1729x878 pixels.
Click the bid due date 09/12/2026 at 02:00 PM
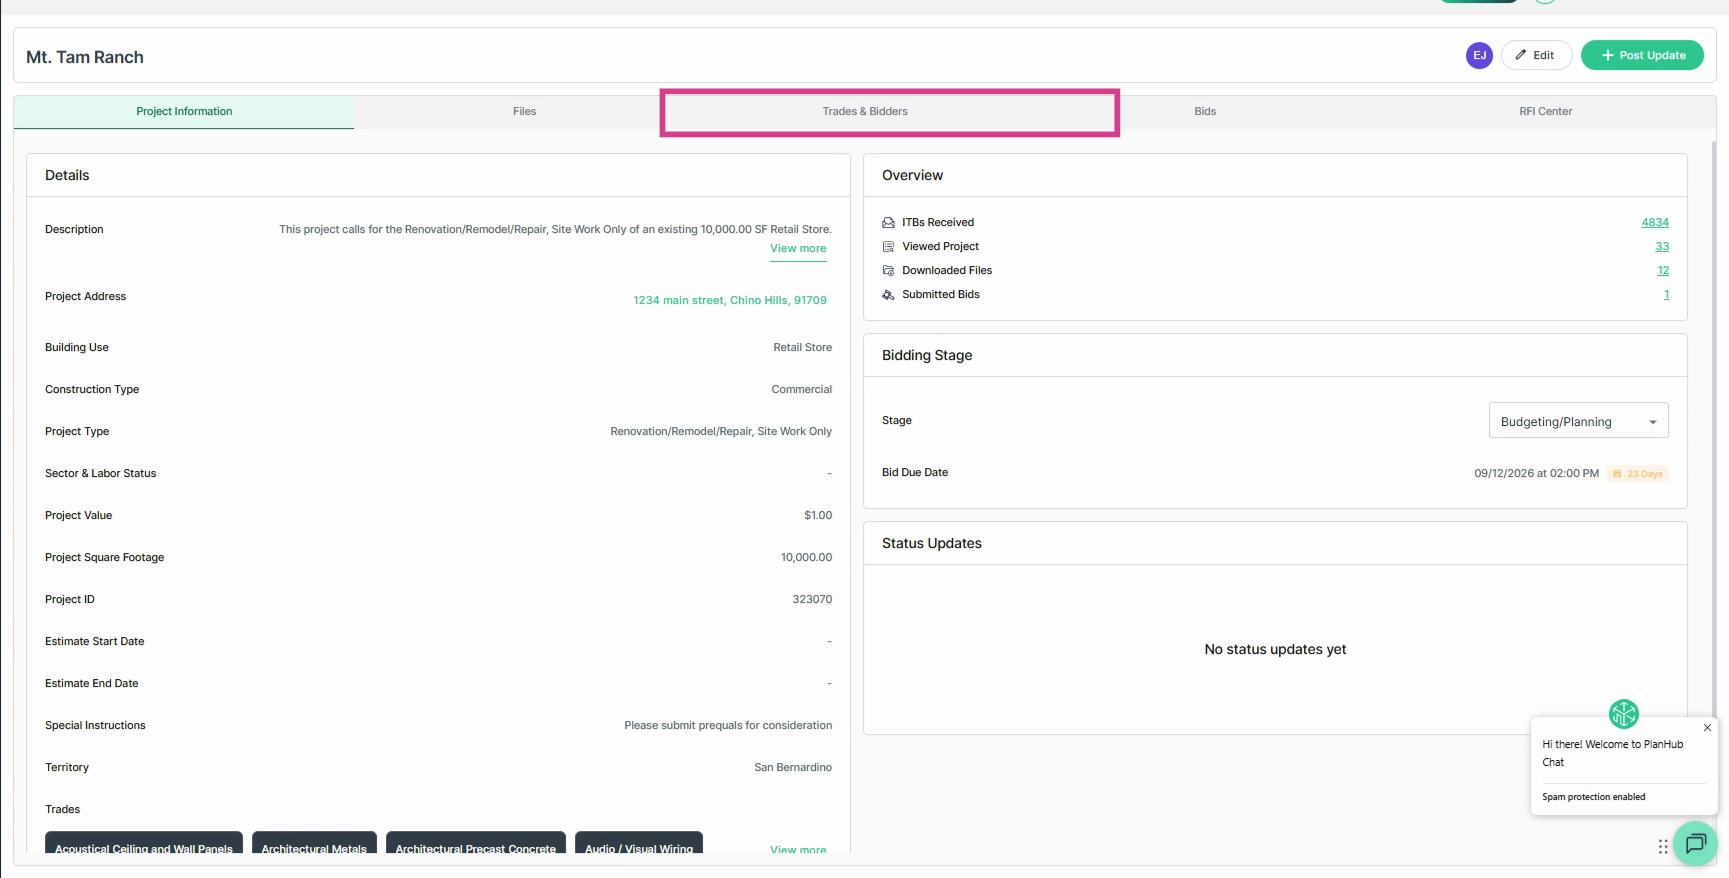[x=1536, y=474]
